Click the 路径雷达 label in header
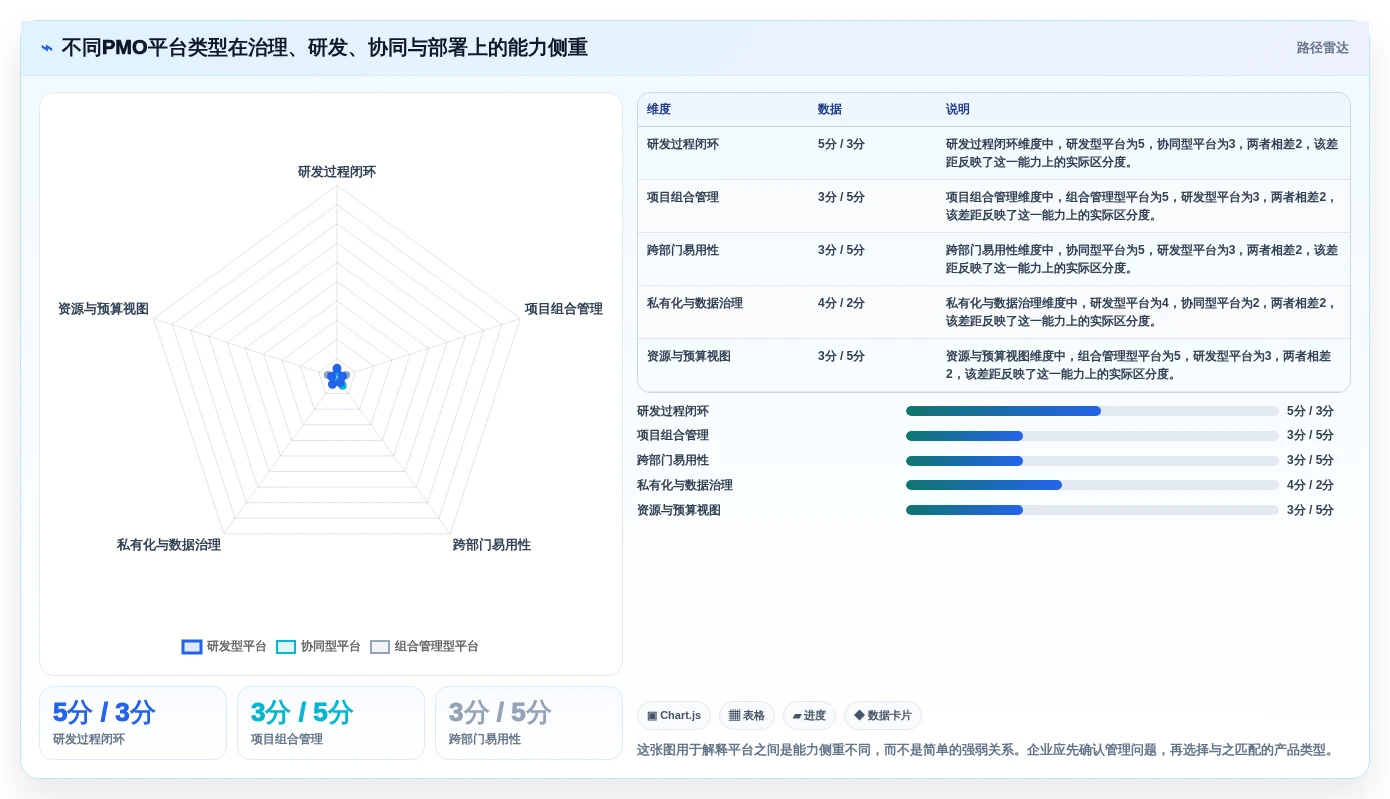This screenshot has width=1390, height=799. (1322, 48)
